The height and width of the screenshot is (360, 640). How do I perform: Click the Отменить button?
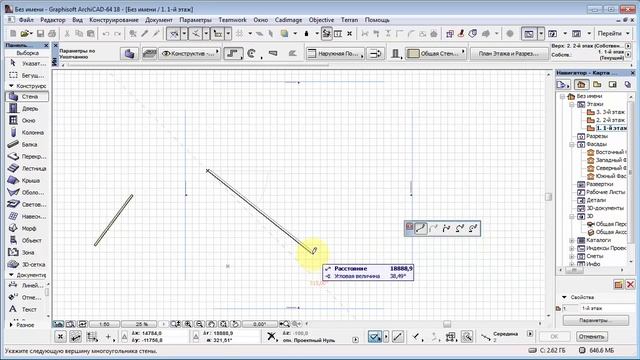coord(591,337)
